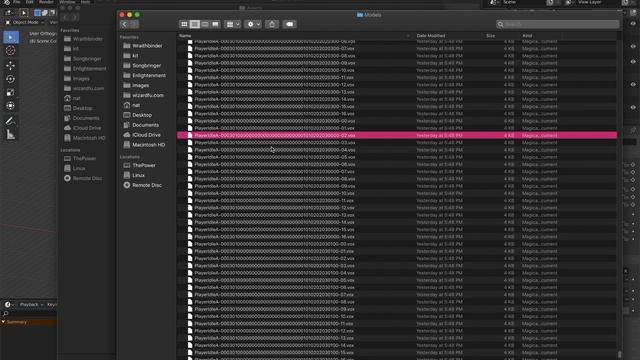Click the Finder forward navigation arrow
This screenshot has width=640, height=360.
coord(134,24)
